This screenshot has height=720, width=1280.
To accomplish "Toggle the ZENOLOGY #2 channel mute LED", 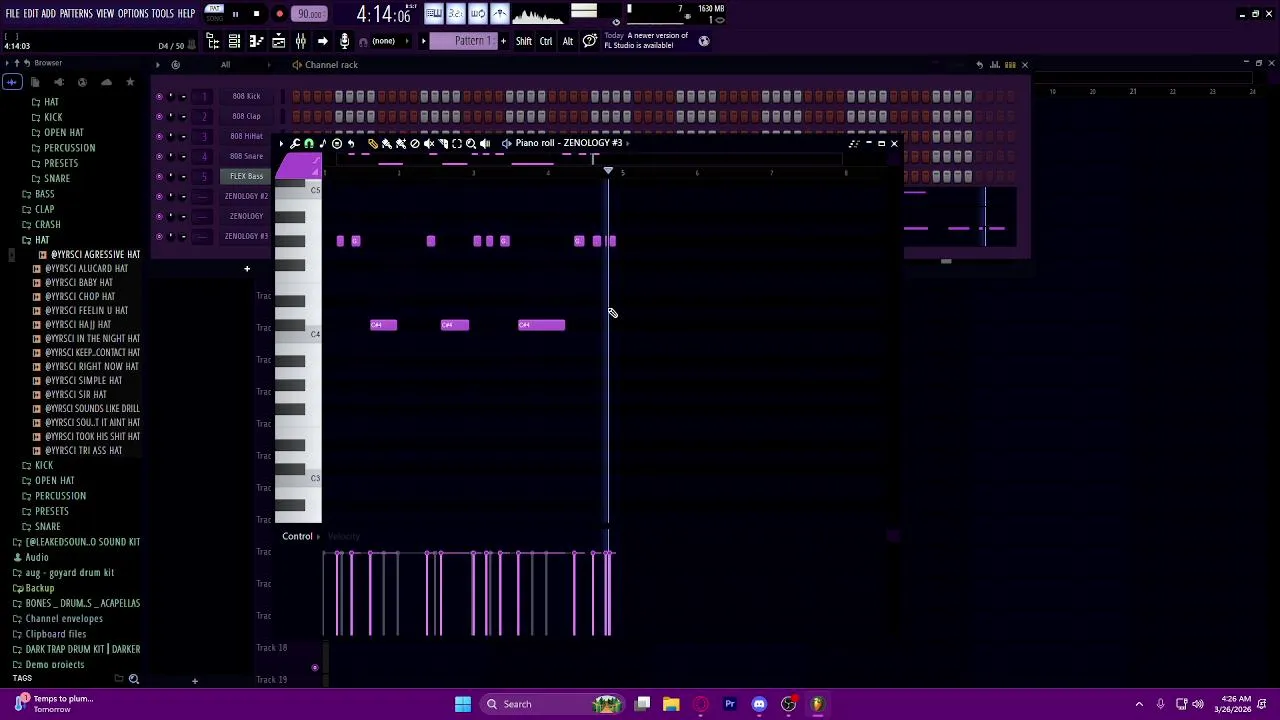I will click(x=159, y=196).
